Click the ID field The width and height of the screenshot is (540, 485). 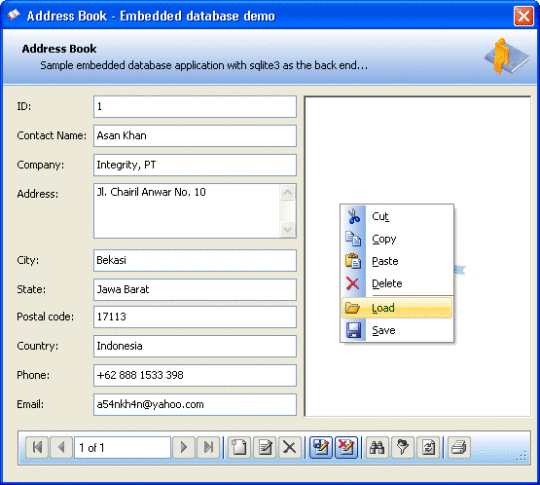[195, 106]
